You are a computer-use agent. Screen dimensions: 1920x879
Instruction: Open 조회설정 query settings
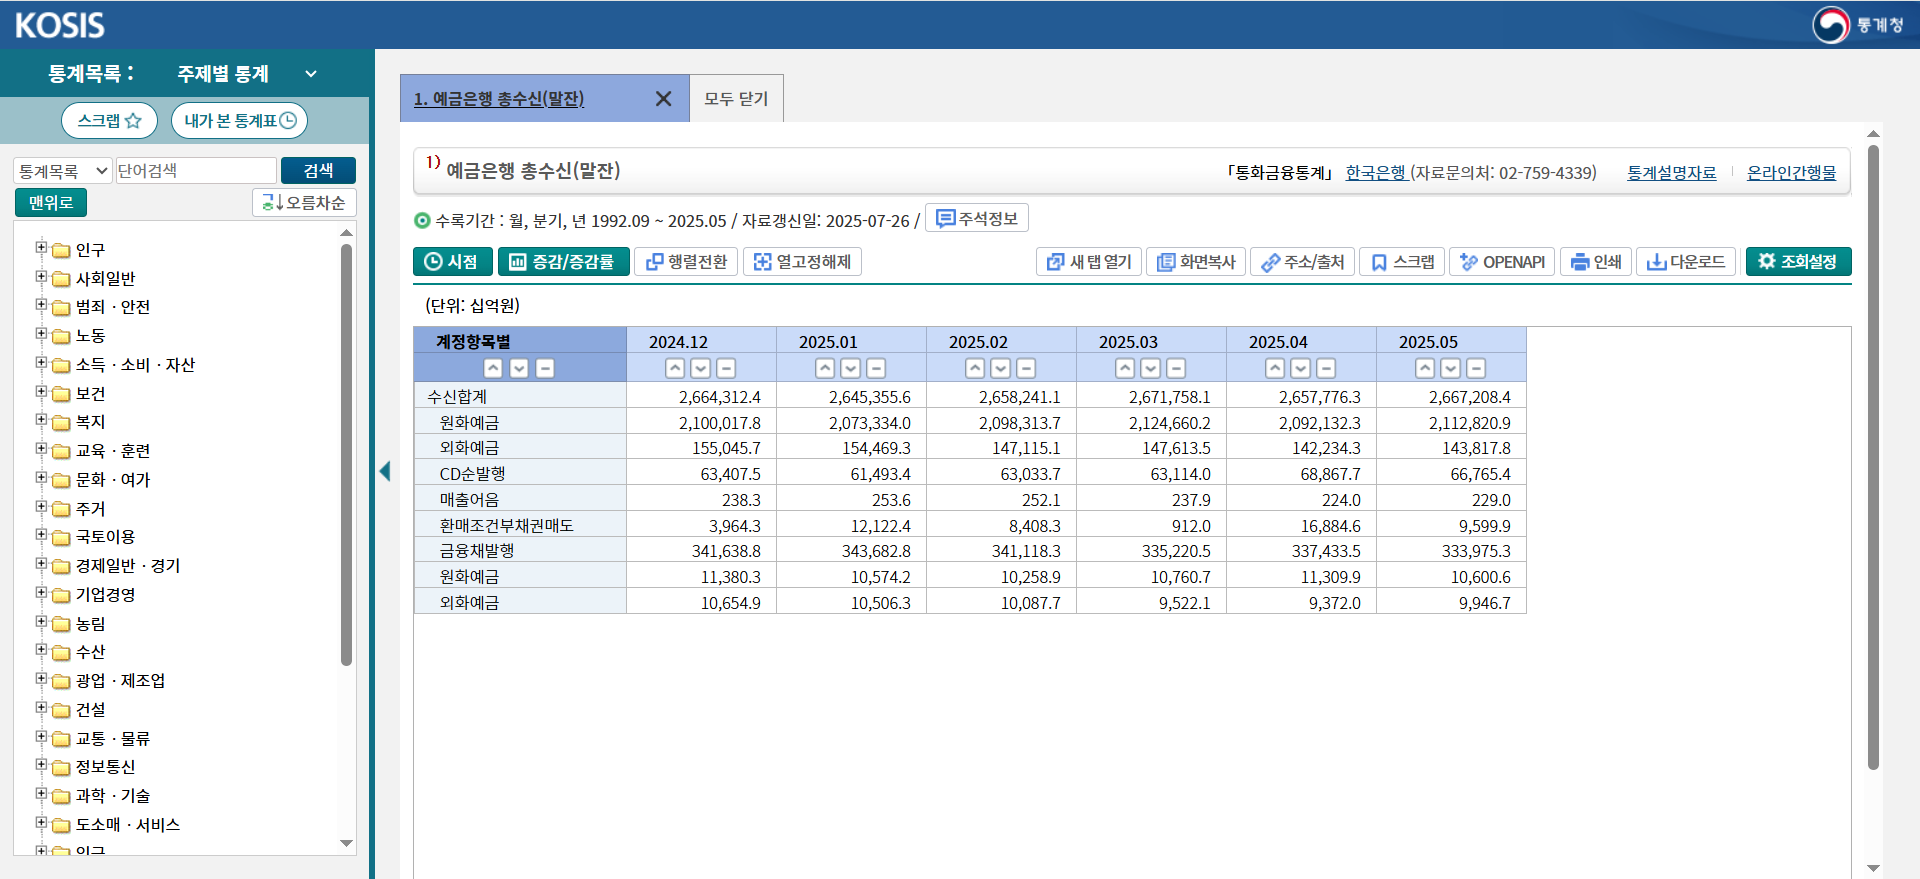pos(1798,261)
